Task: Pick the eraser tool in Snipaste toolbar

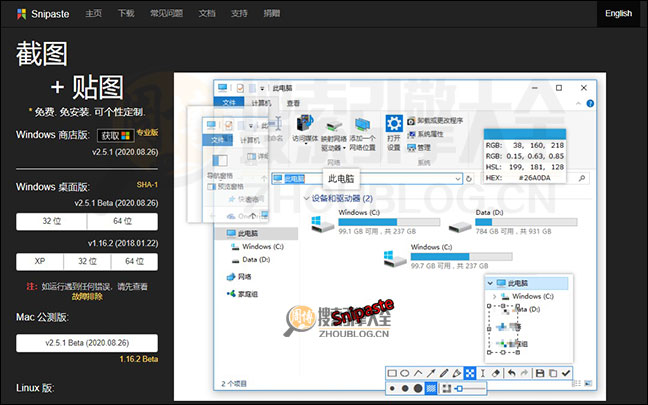Action: [x=496, y=373]
